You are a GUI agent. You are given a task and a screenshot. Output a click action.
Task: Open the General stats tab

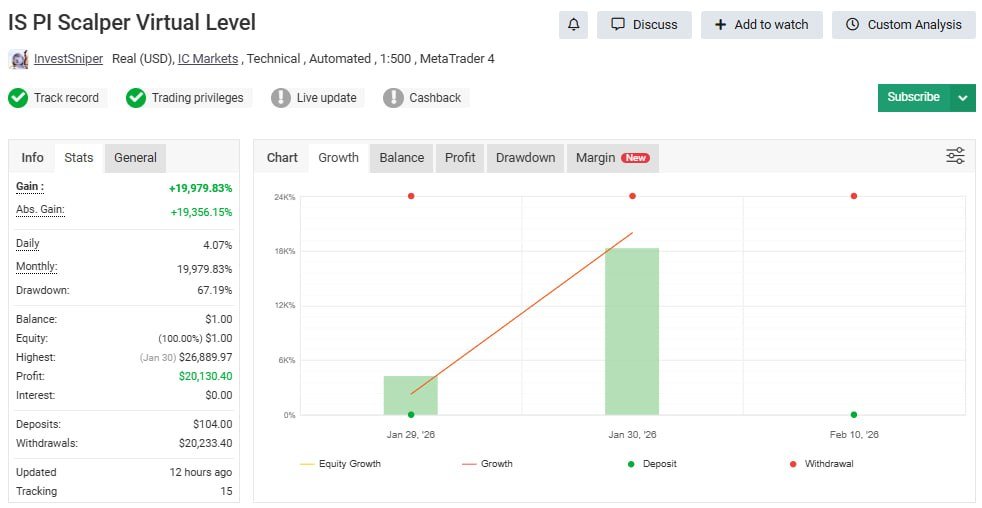coord(135,158)
